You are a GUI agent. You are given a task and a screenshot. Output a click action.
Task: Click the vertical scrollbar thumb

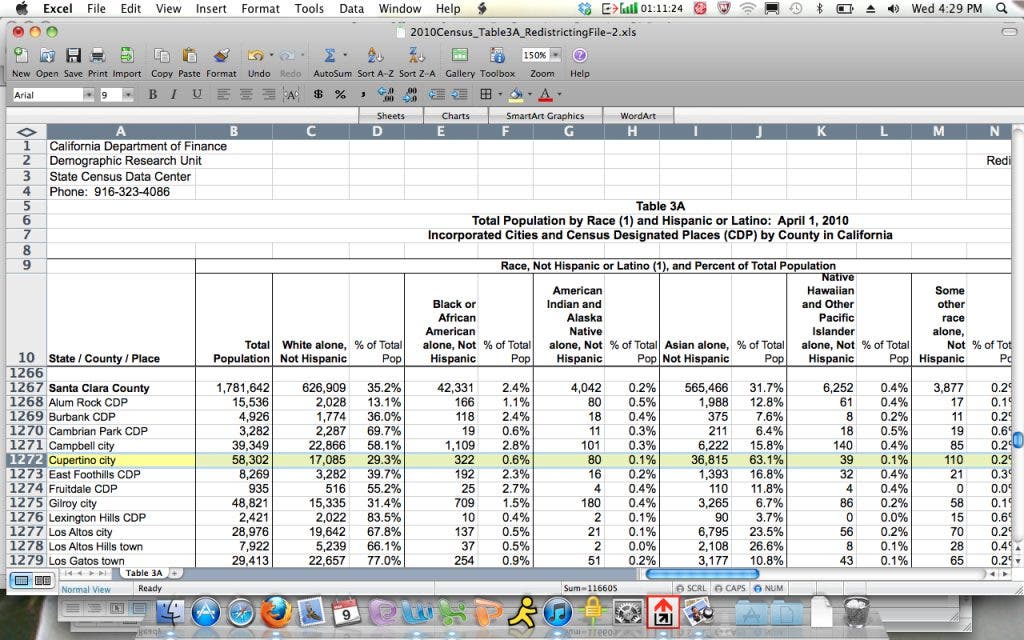[x=1017, y=439]
